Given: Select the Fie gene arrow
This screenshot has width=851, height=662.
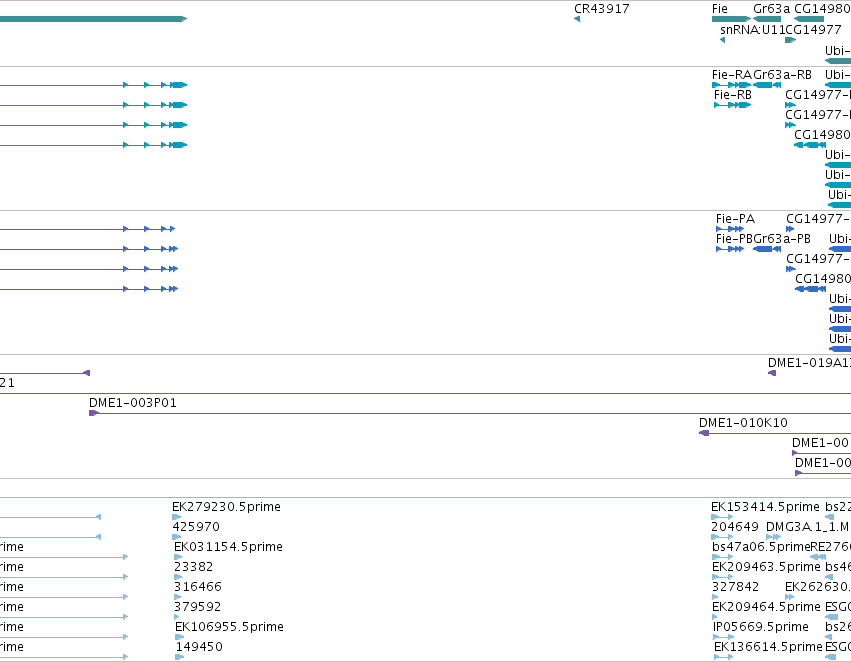Looking at the screenshot, I should [x=731, y=19].
